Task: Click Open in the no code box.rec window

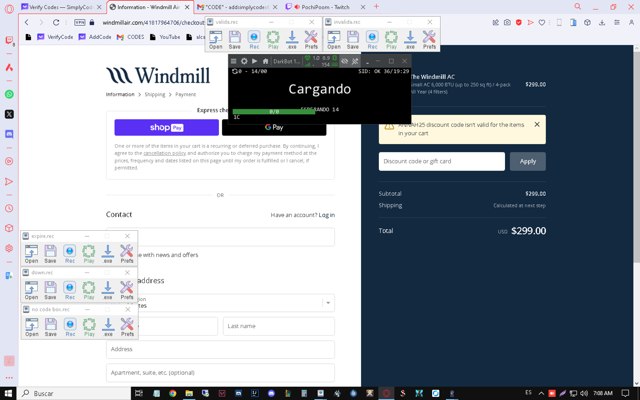Action: (31, 327)
